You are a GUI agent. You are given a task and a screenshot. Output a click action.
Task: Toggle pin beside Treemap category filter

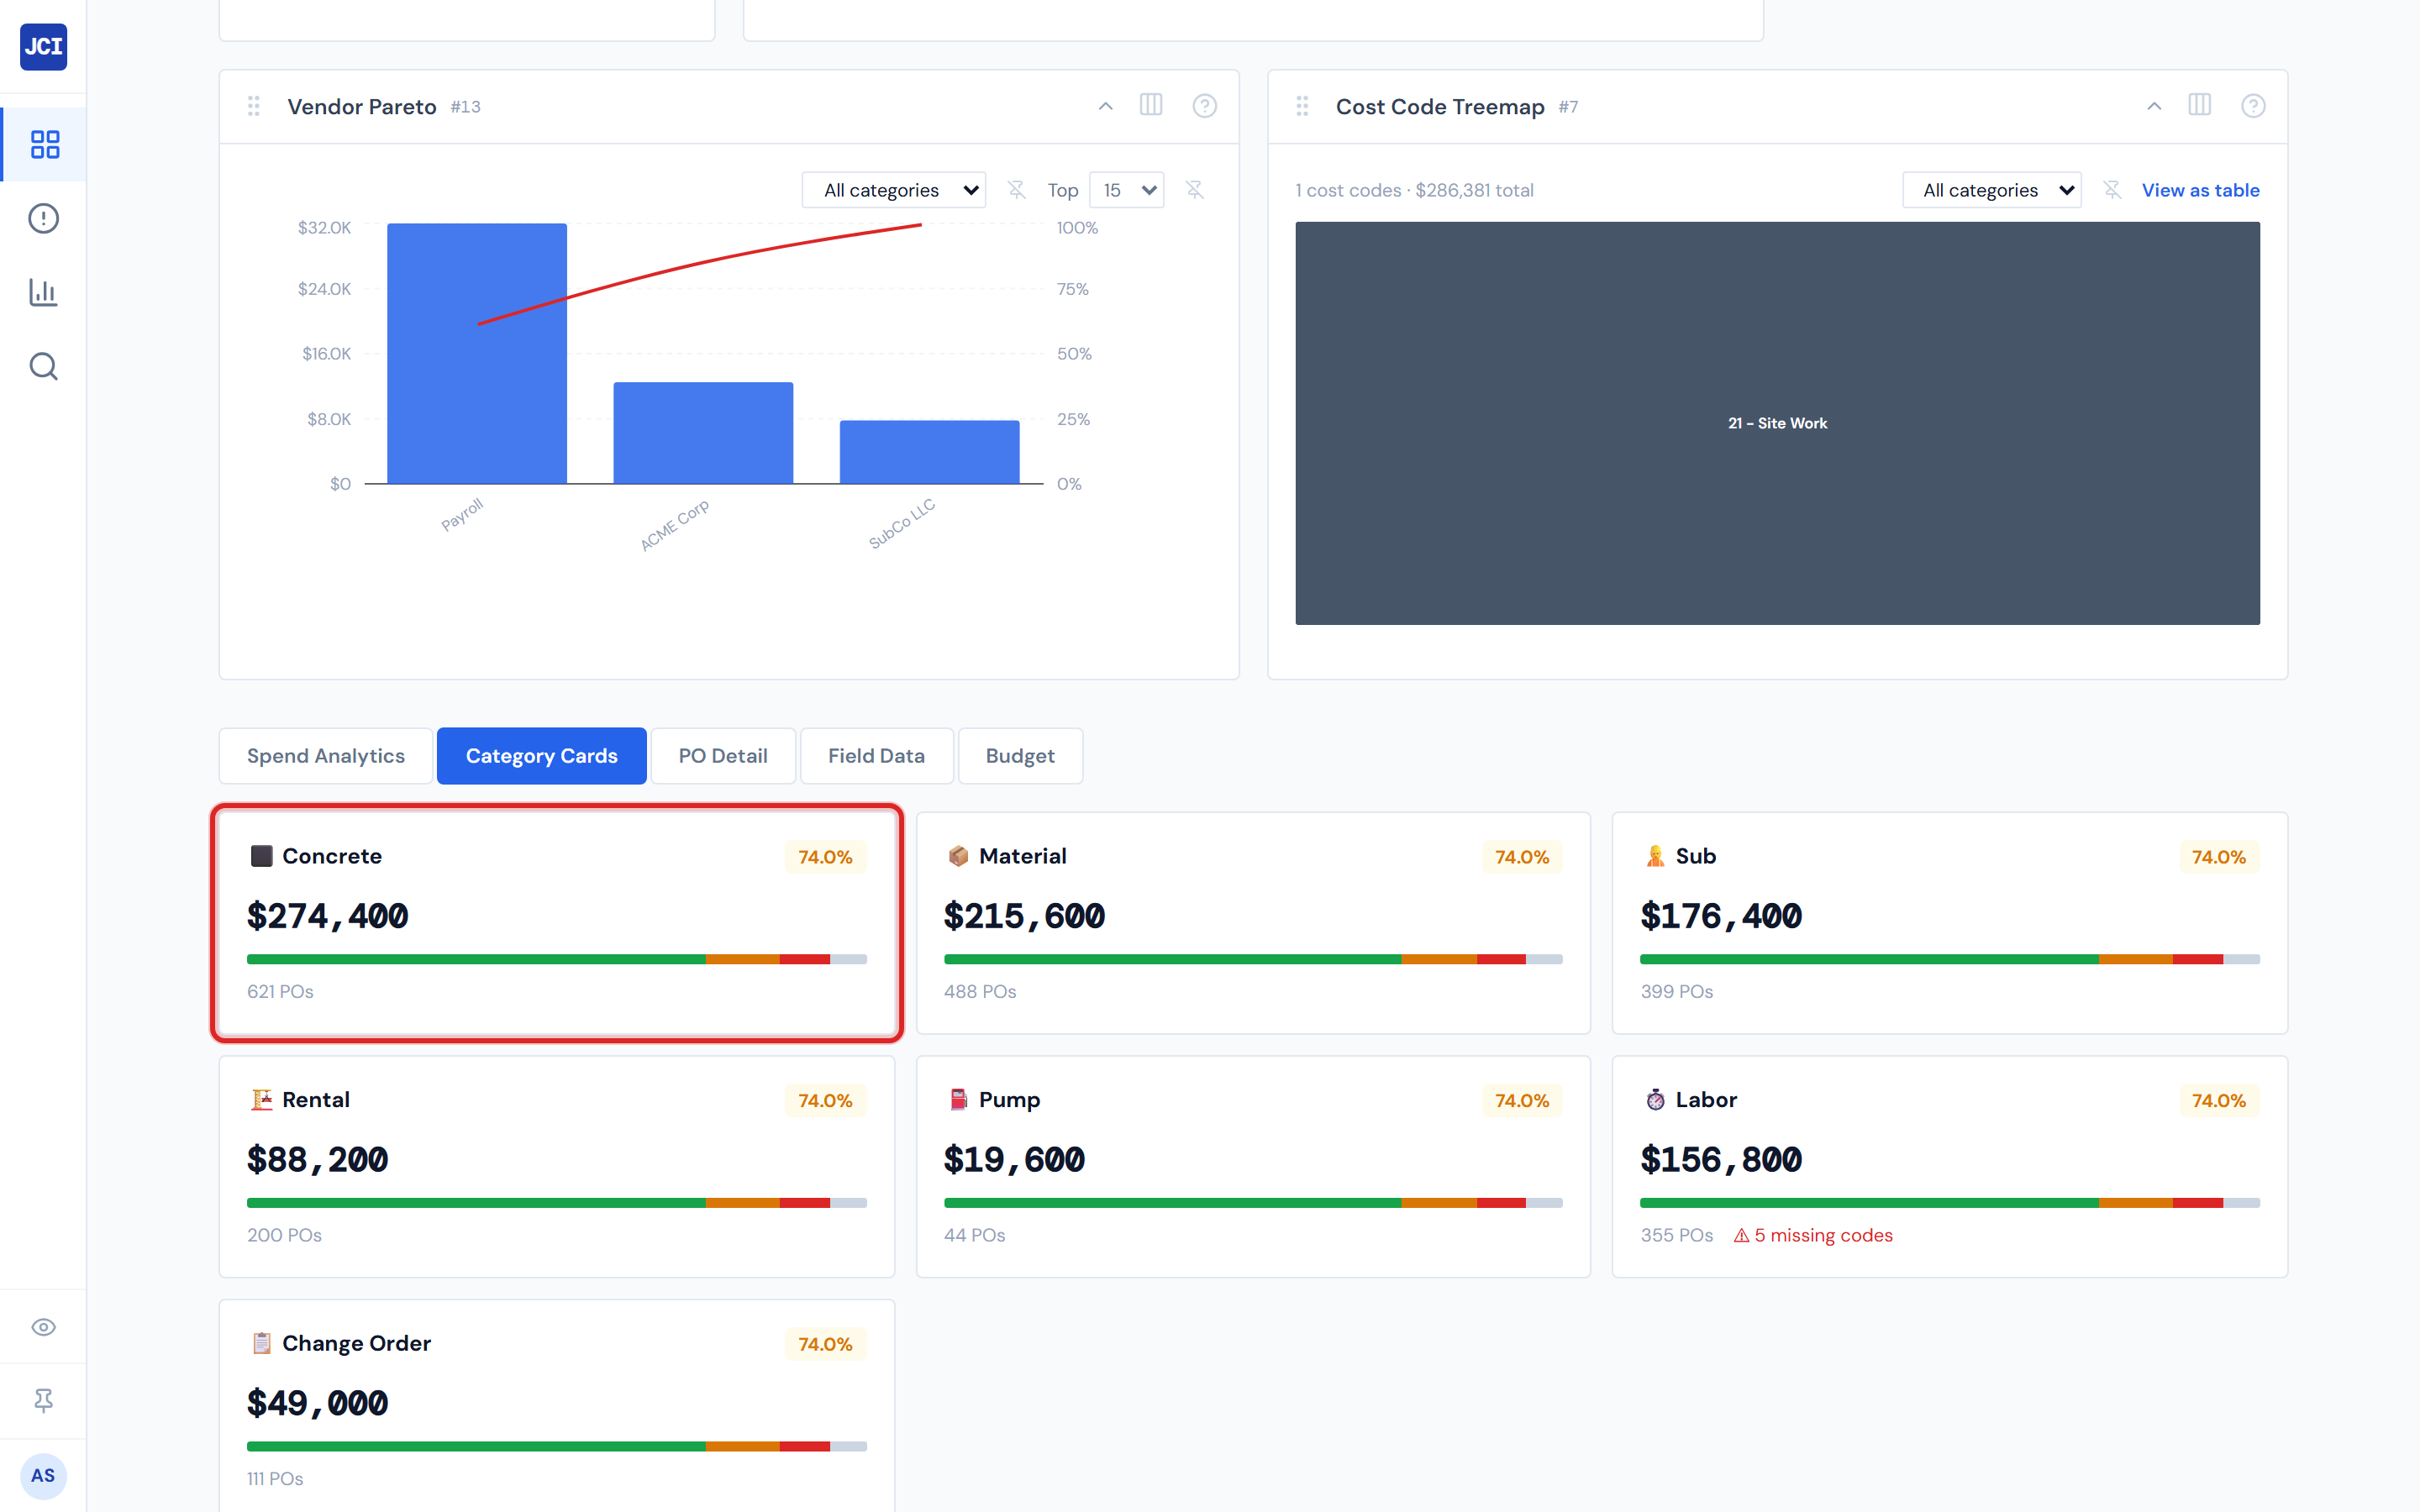[x=2112, y=190]
